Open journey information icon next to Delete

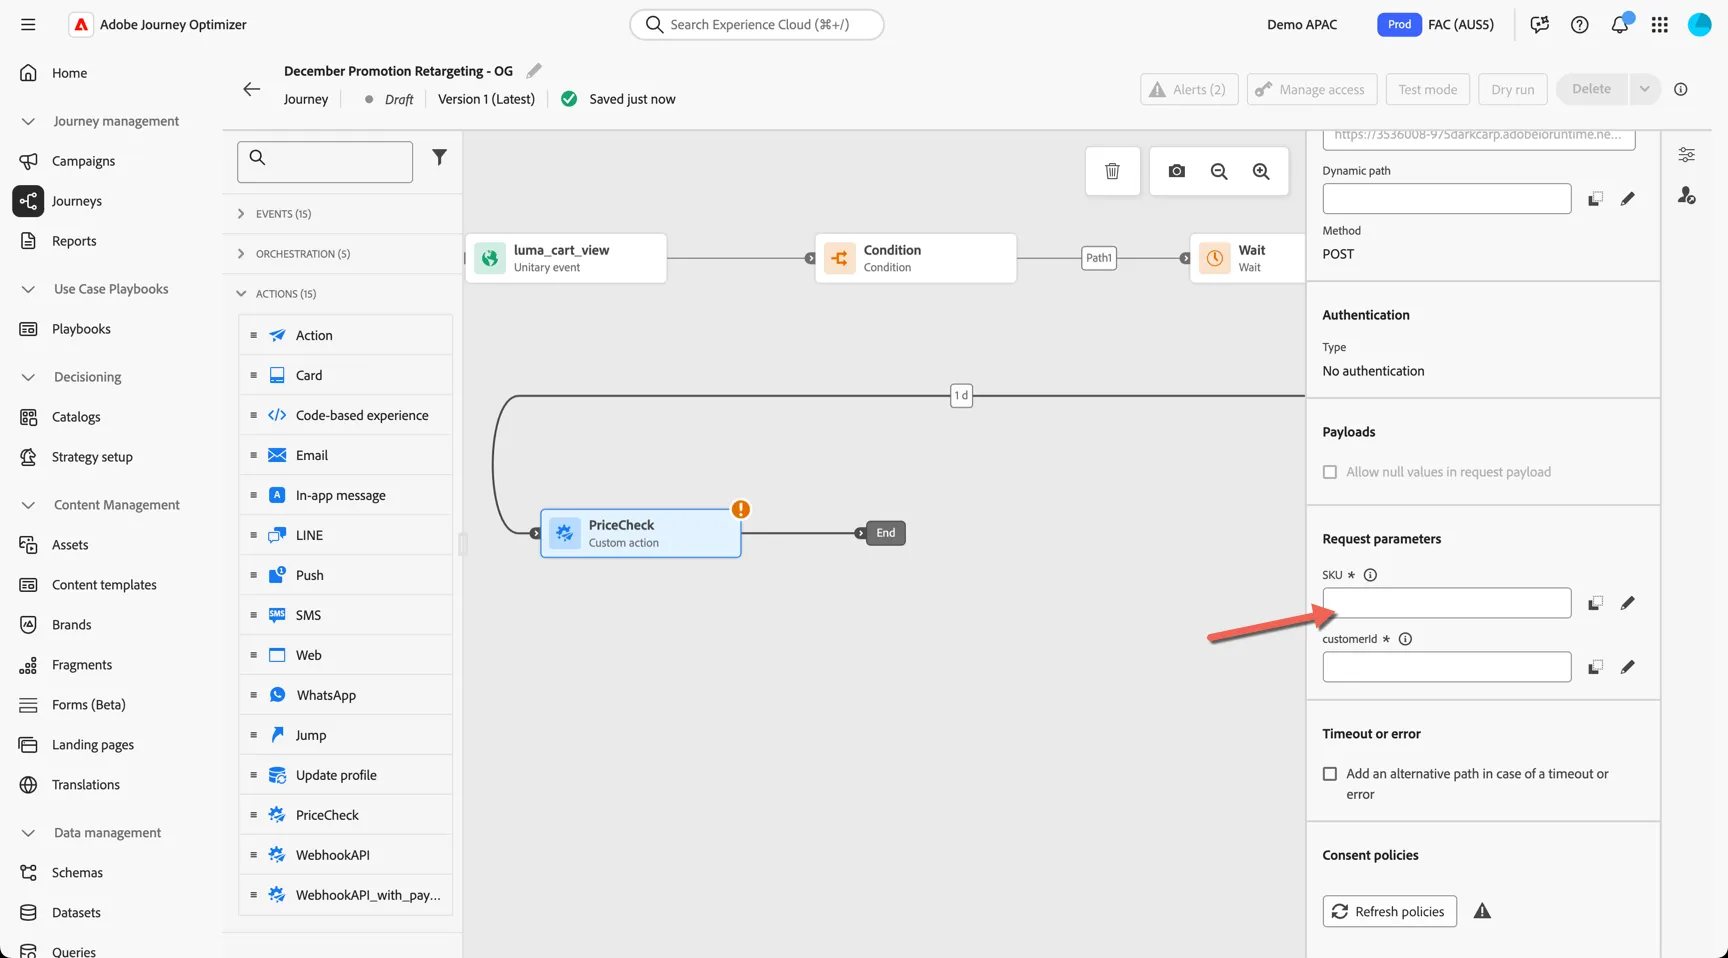click(1681, 89)
